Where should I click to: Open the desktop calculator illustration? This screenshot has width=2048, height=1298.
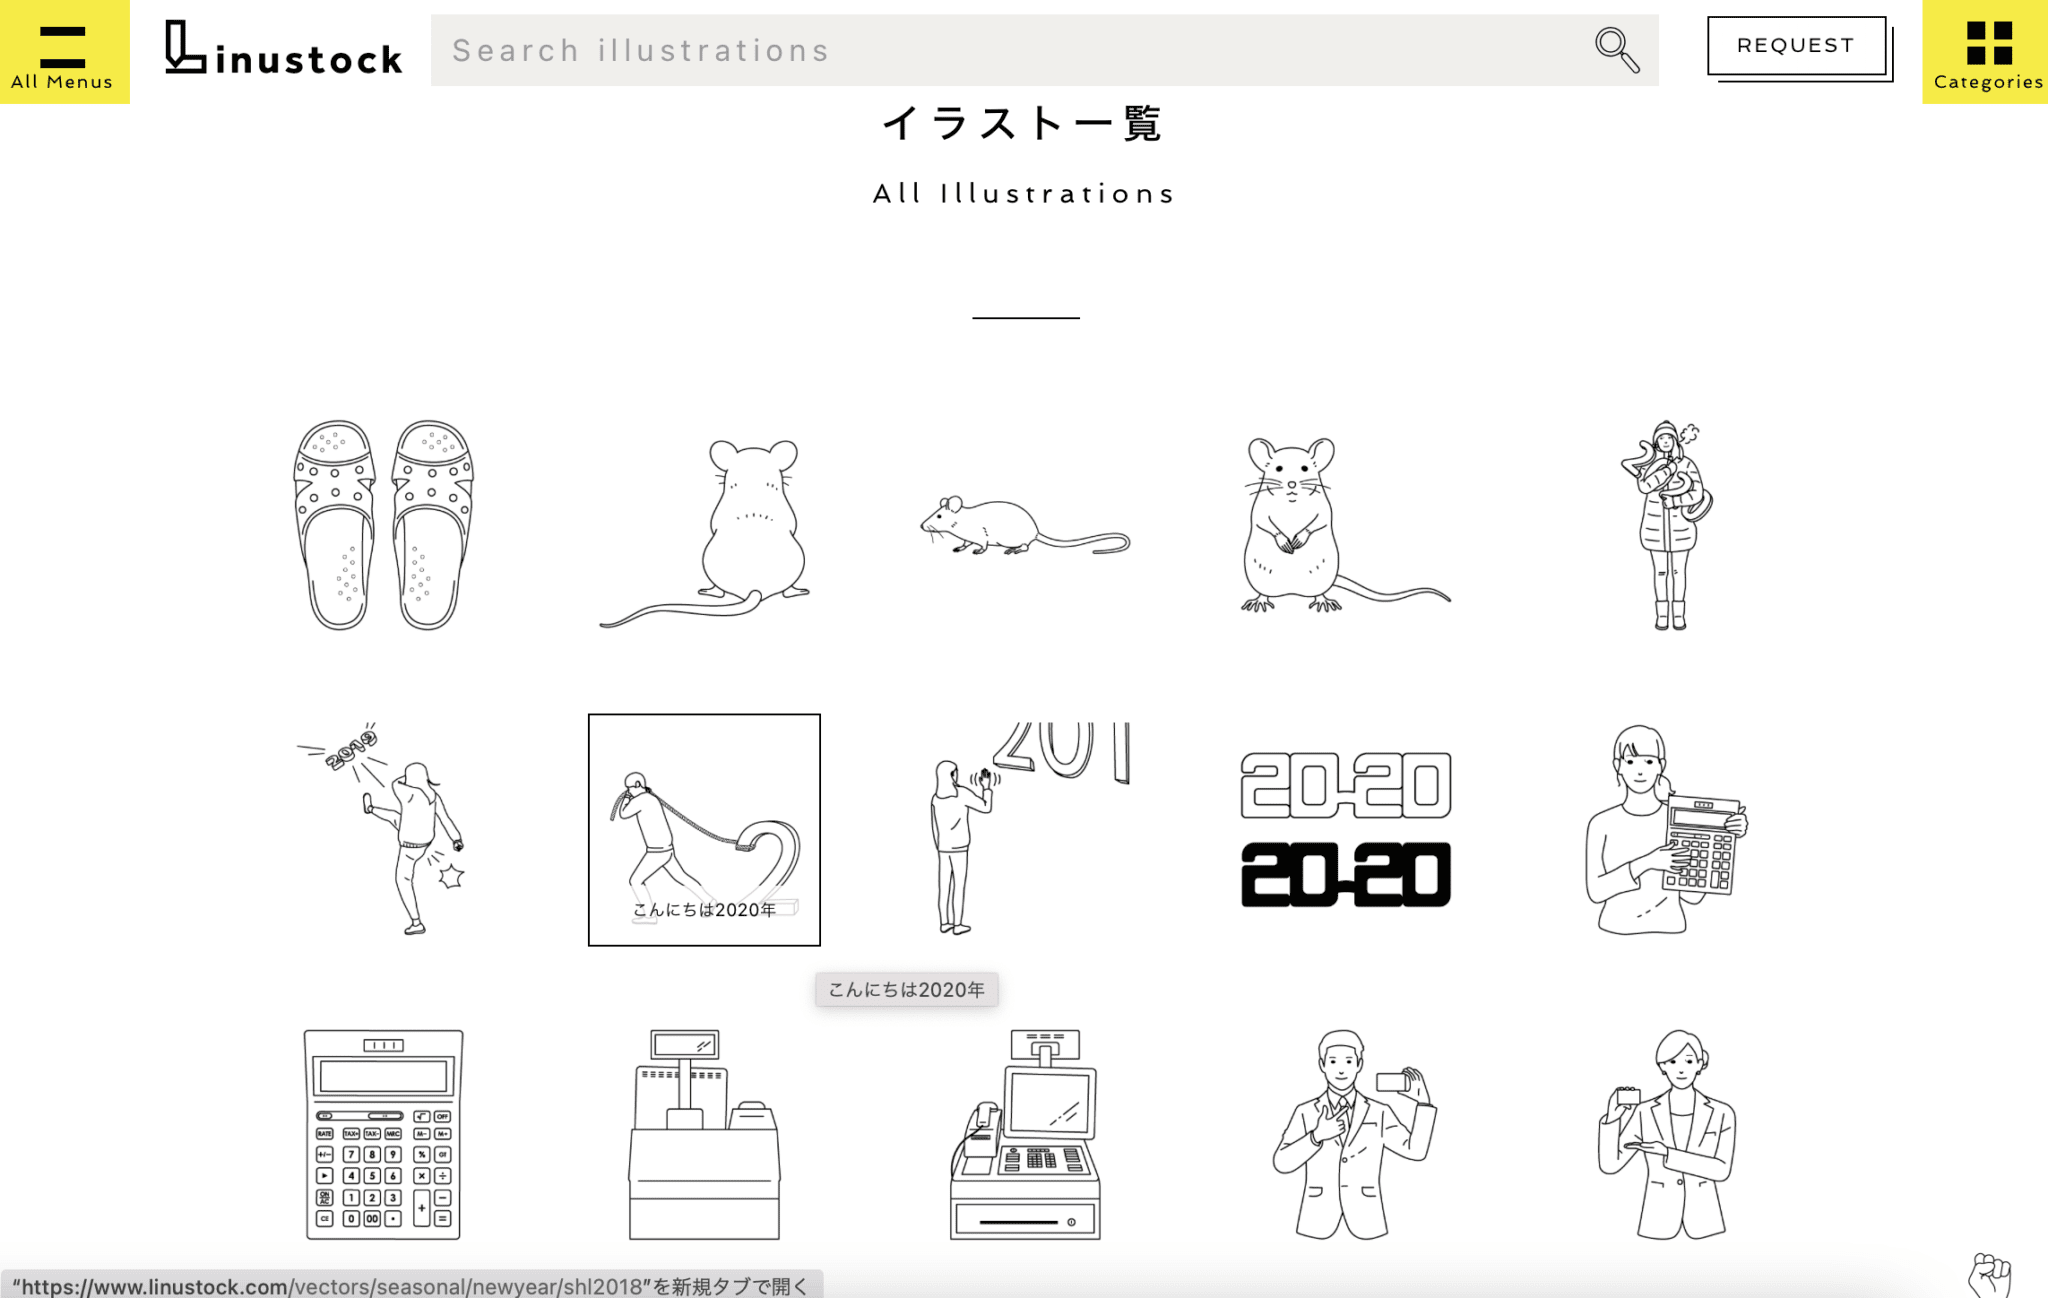coord(383,1135)
